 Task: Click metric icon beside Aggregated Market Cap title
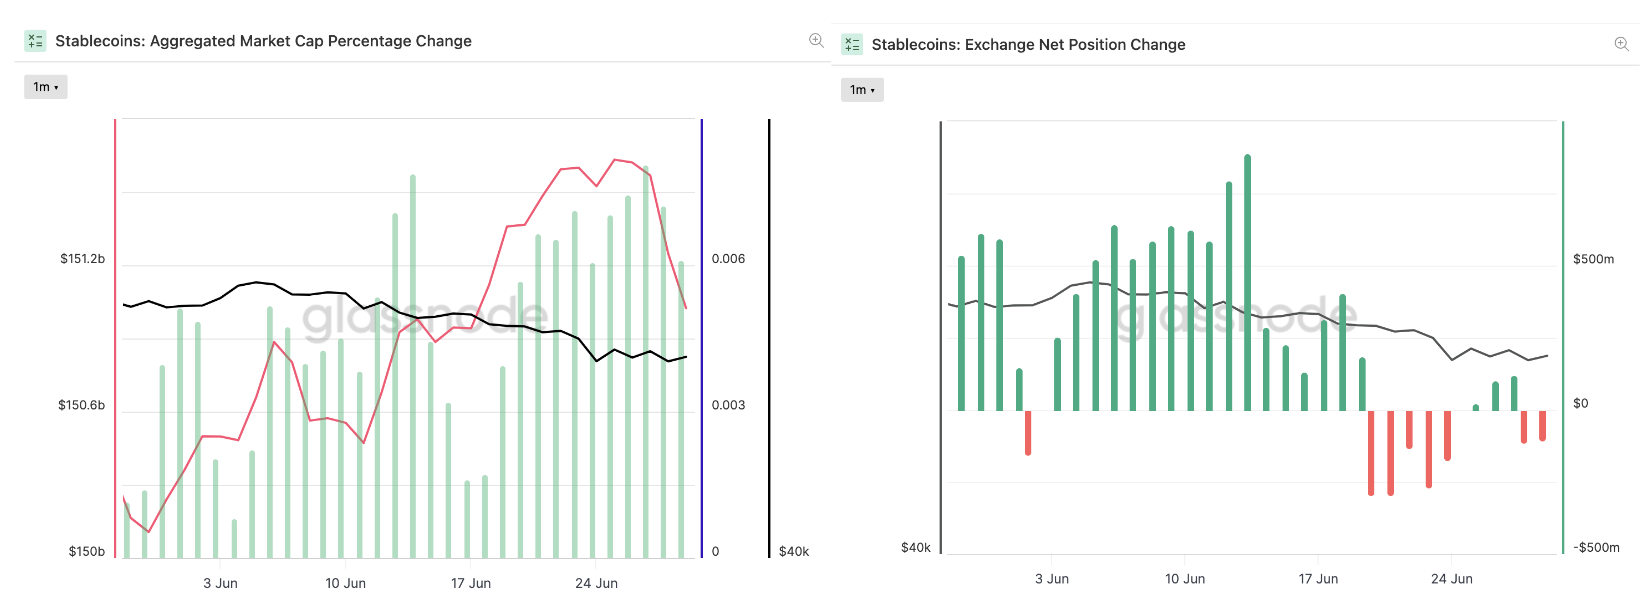click(35, 41)
